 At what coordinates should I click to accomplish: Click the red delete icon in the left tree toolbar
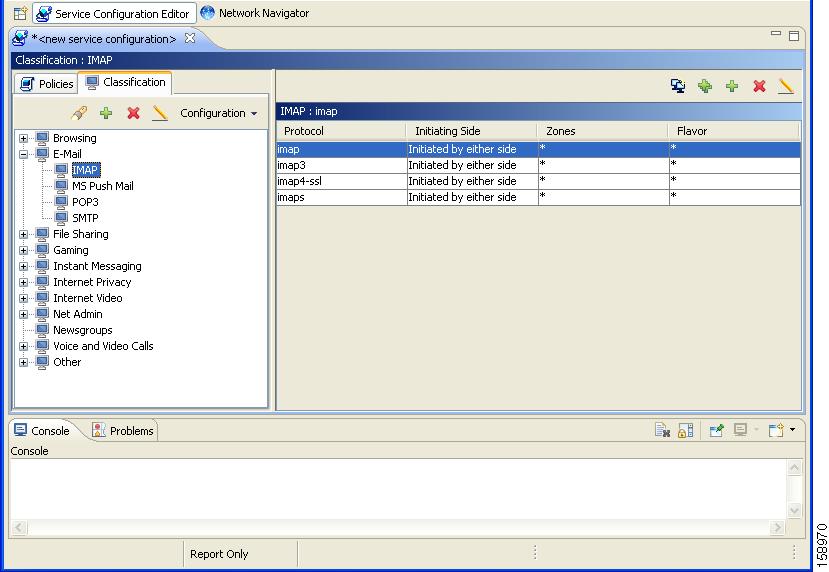pos(133,113)
